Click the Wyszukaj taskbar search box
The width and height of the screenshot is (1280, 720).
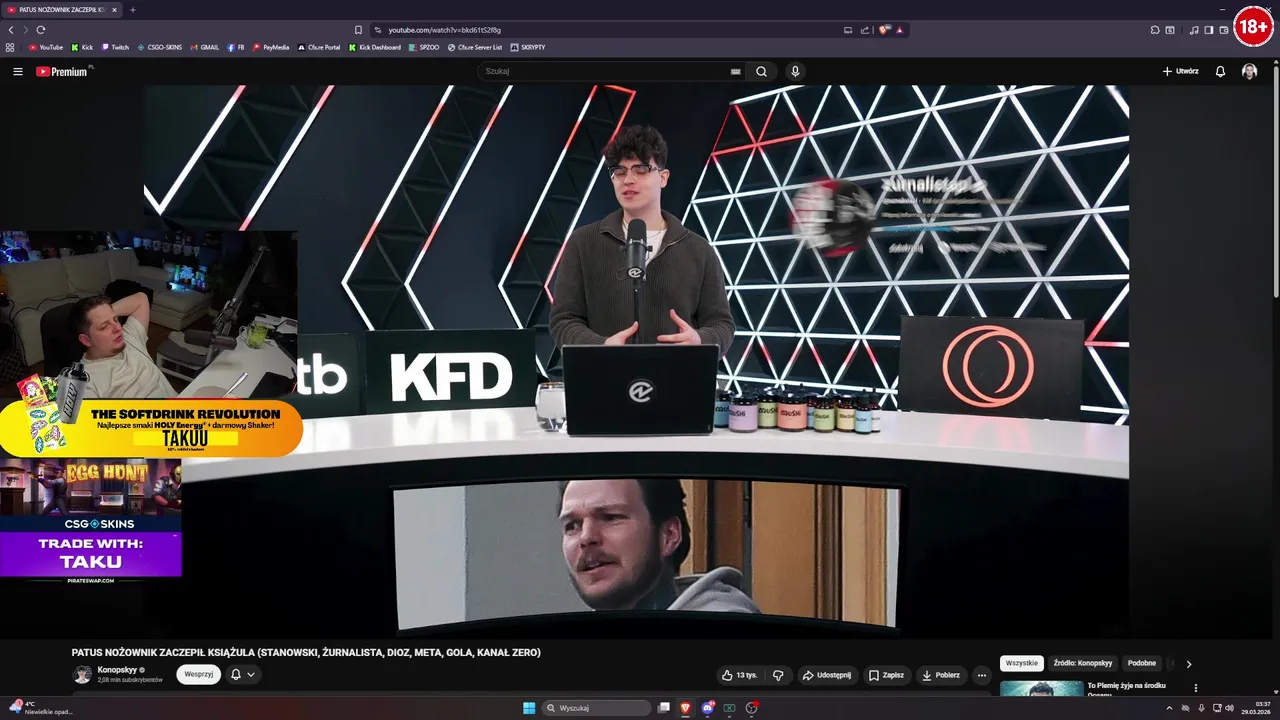pyautogui.click(x=597, y=708)
